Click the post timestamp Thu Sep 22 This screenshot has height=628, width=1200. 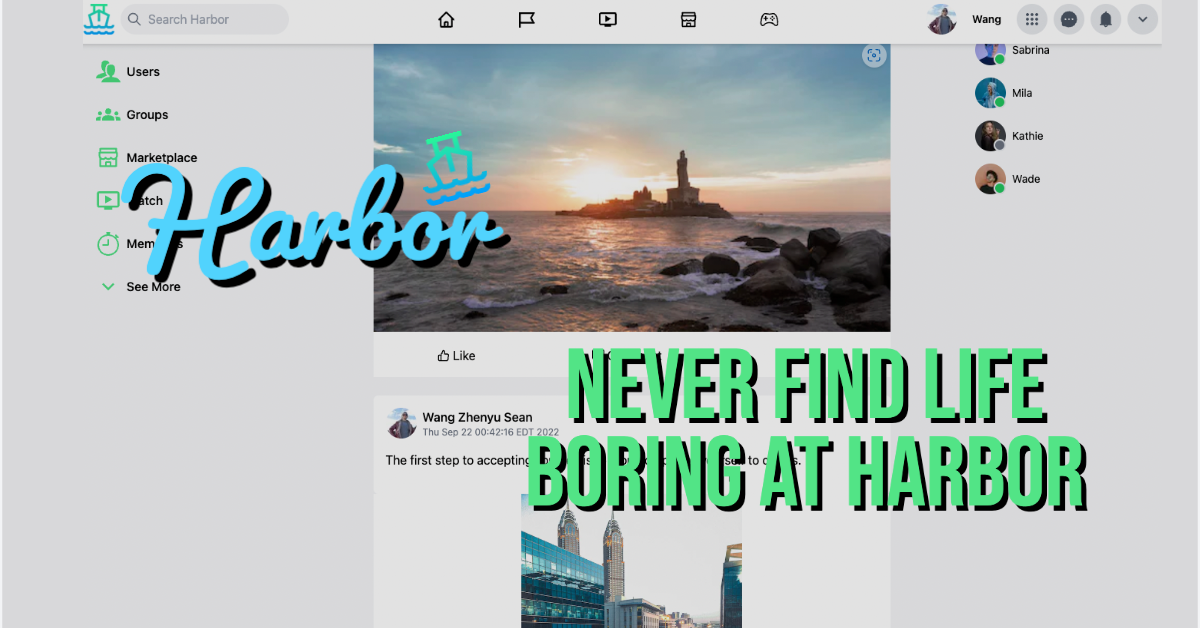[490, 432]
